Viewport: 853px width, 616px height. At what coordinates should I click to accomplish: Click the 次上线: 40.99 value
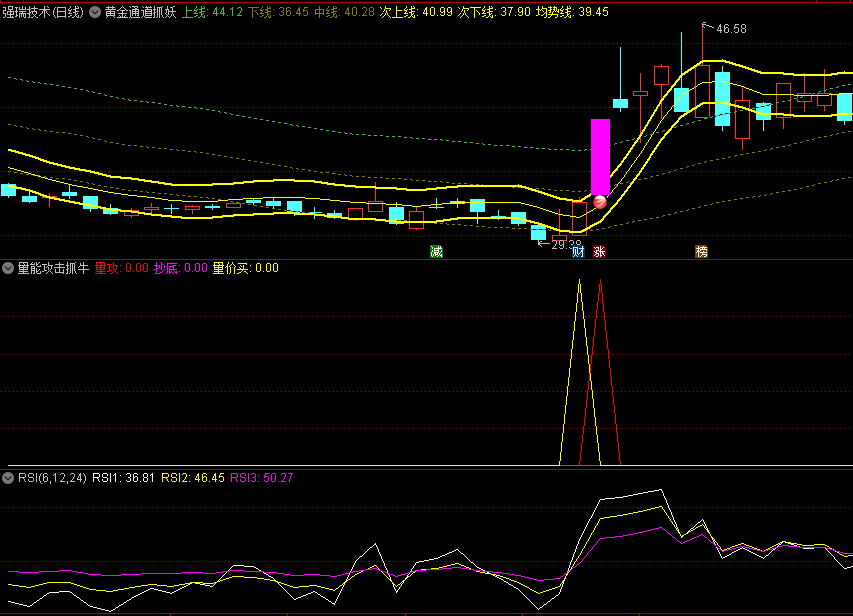416,12
